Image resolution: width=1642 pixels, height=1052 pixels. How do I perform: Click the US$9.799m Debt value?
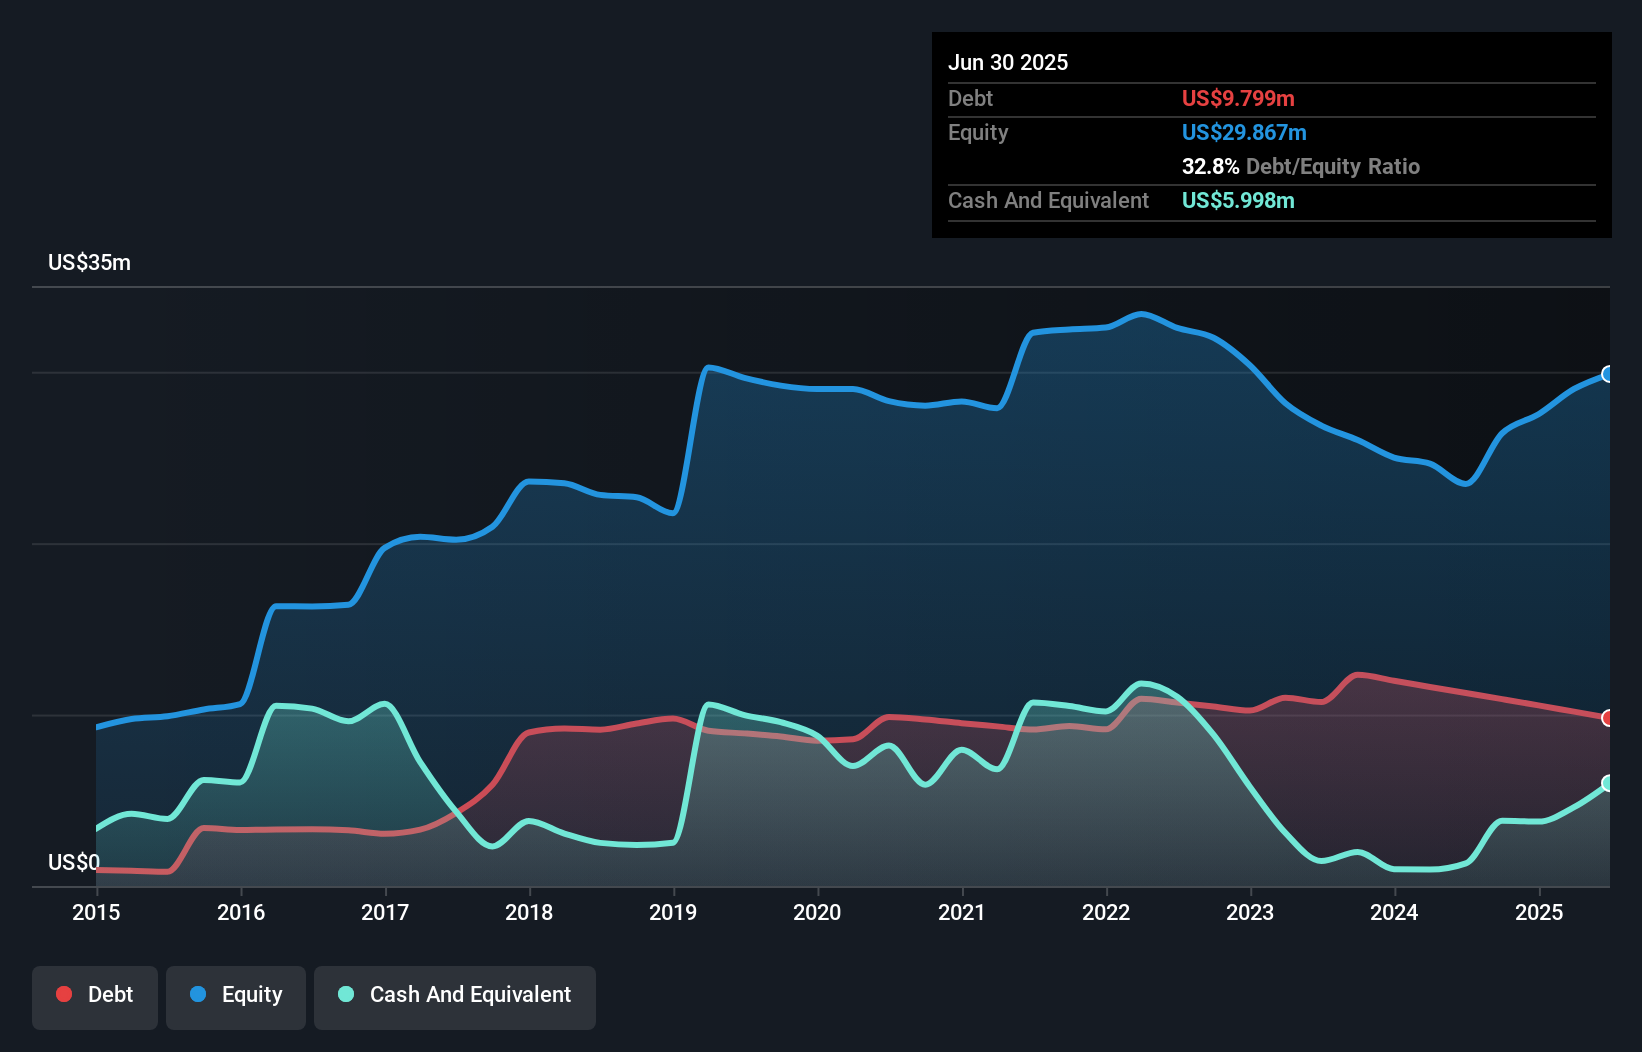[x=1238, y=98]
